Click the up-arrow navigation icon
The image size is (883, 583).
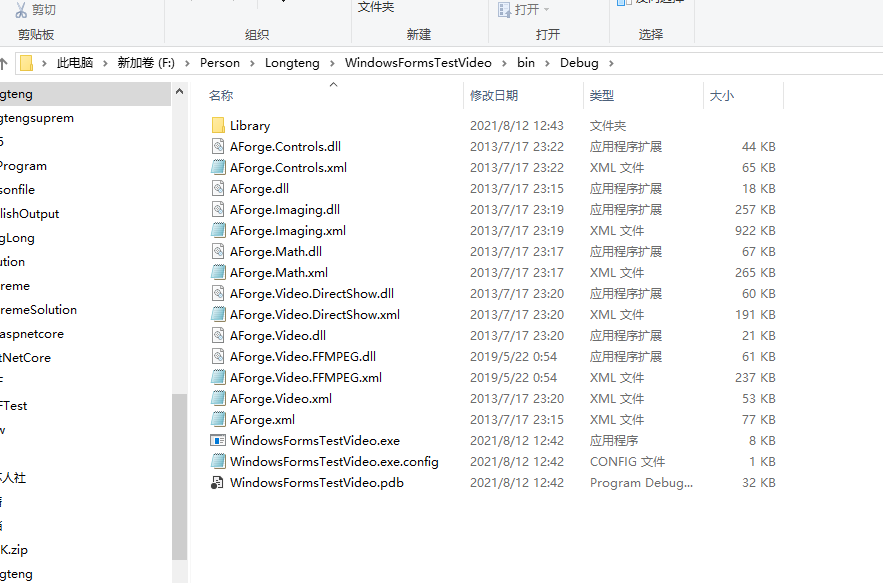point(3,63)
